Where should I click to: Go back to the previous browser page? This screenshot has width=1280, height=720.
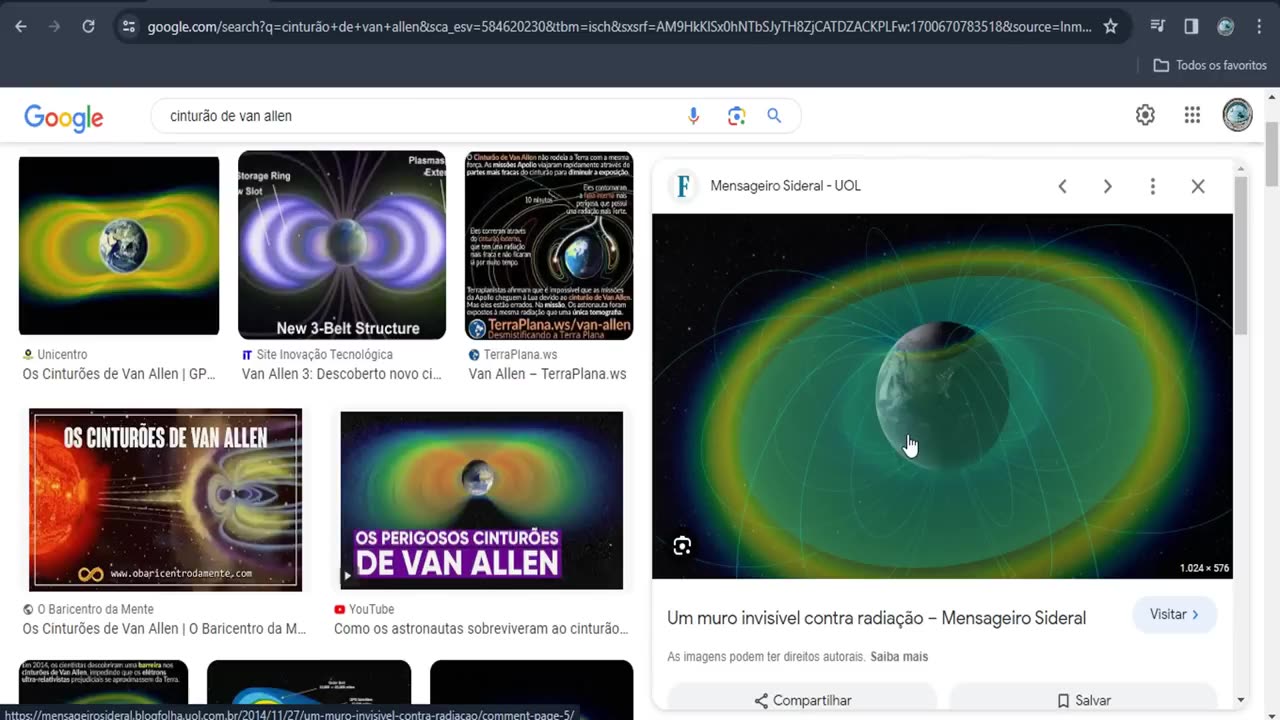point(21,27)
